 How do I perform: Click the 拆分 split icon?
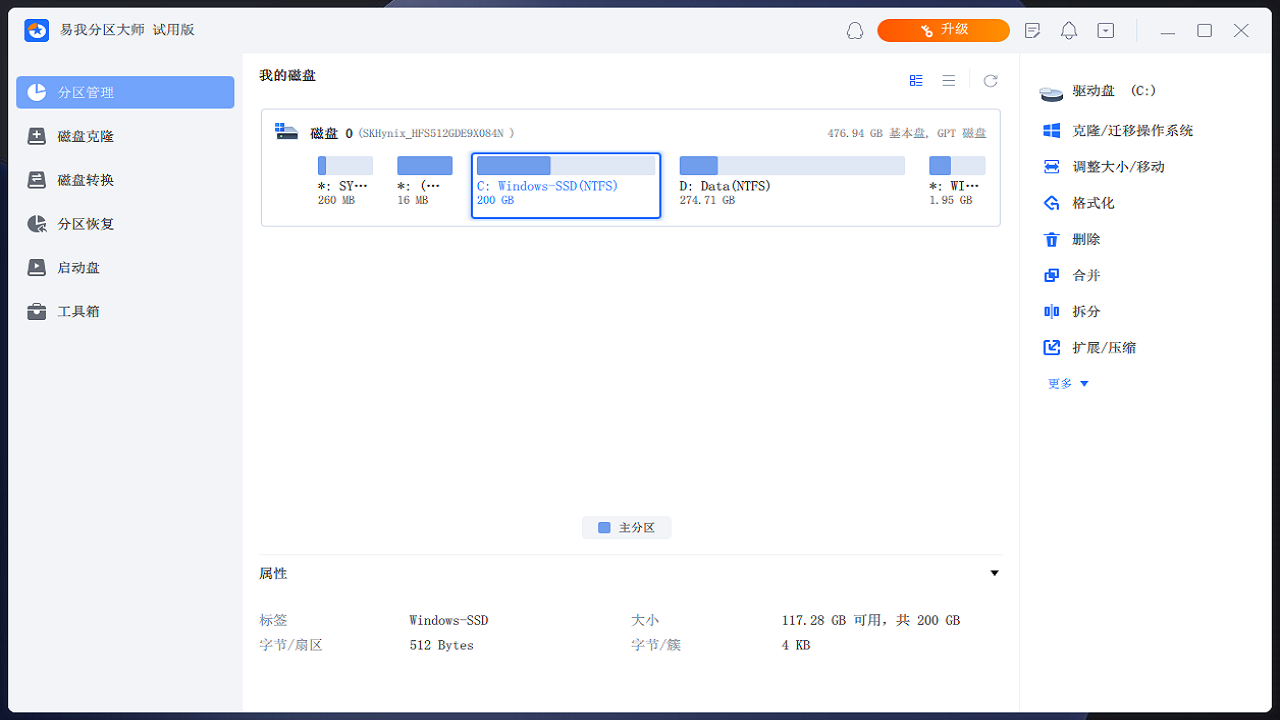[x=1051, y=312]
